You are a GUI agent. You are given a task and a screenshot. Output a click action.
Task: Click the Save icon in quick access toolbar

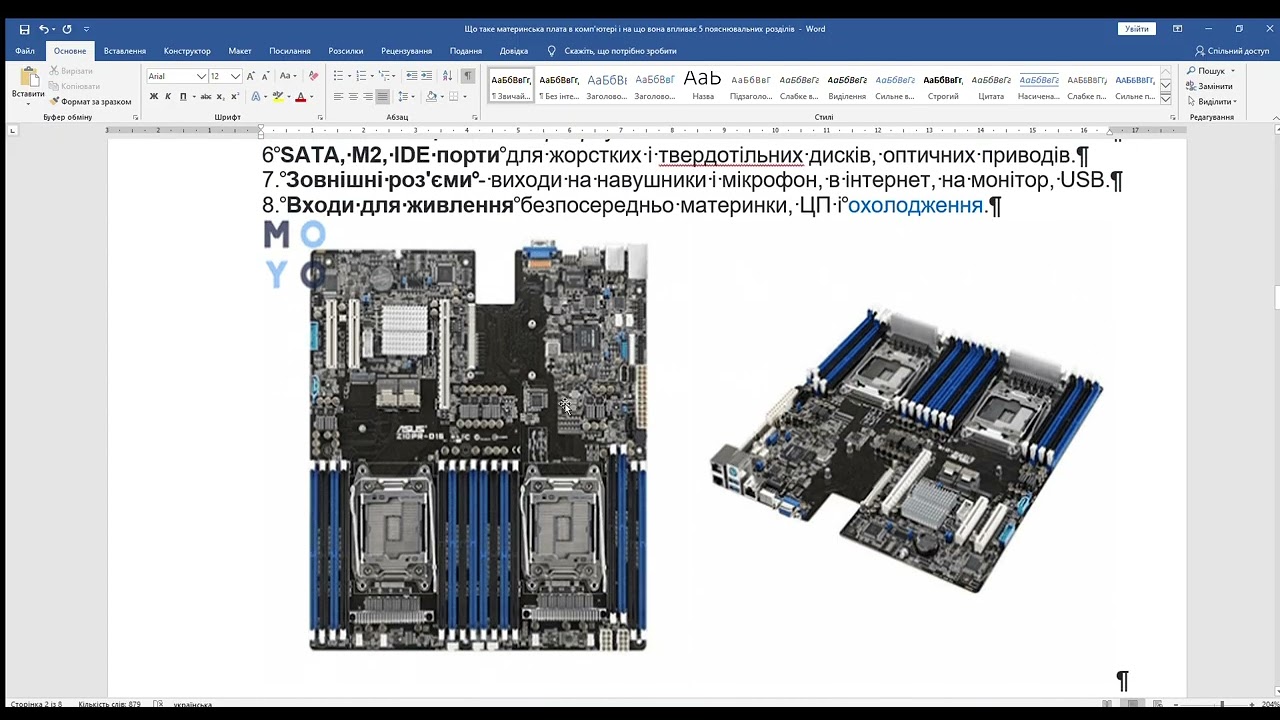[x=24, y=29]
